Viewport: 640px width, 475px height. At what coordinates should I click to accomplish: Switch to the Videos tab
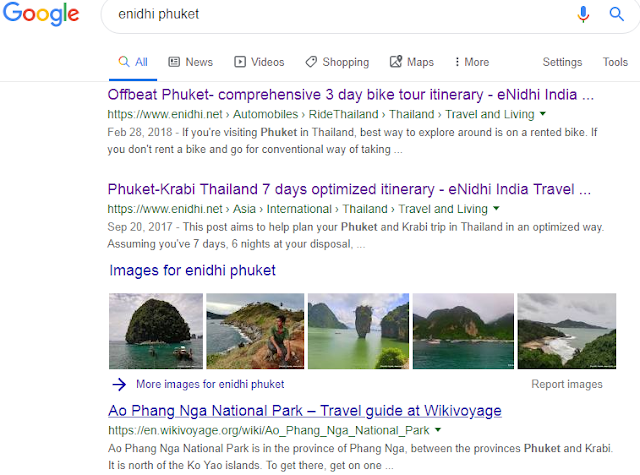click(259, 62)
